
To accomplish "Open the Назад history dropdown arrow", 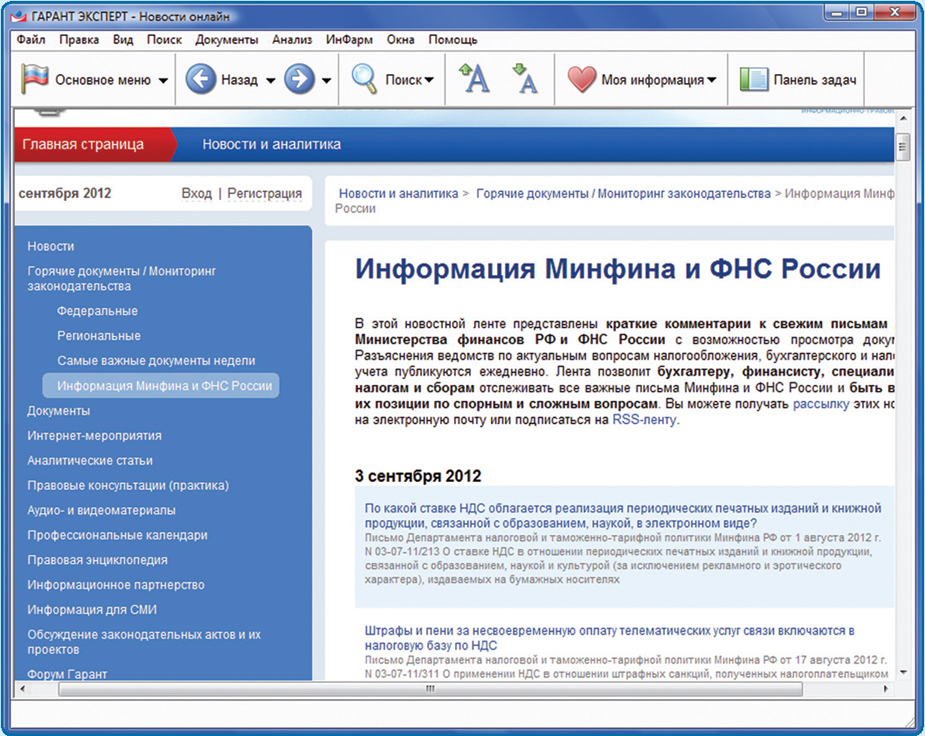I will pyautogui.click(x=270, y=81).
